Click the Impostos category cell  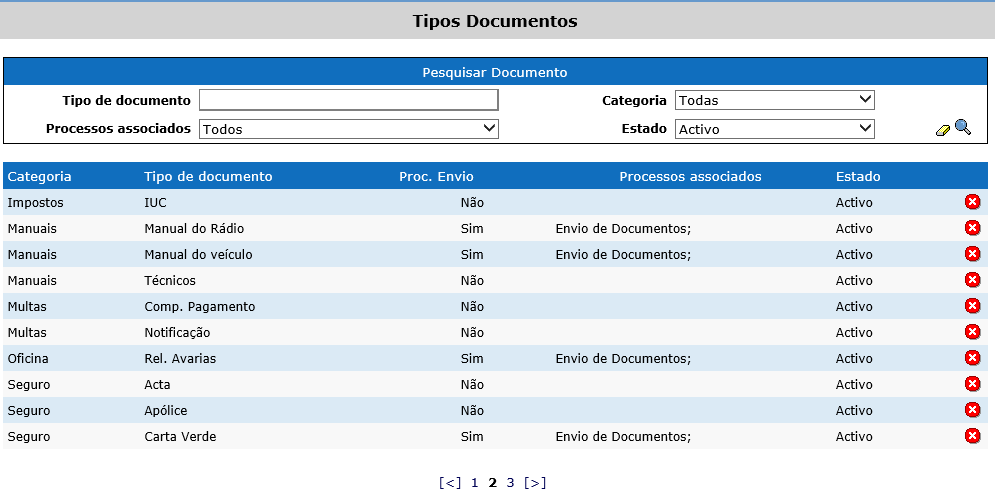pyautogui.click(x=36, y=202)
